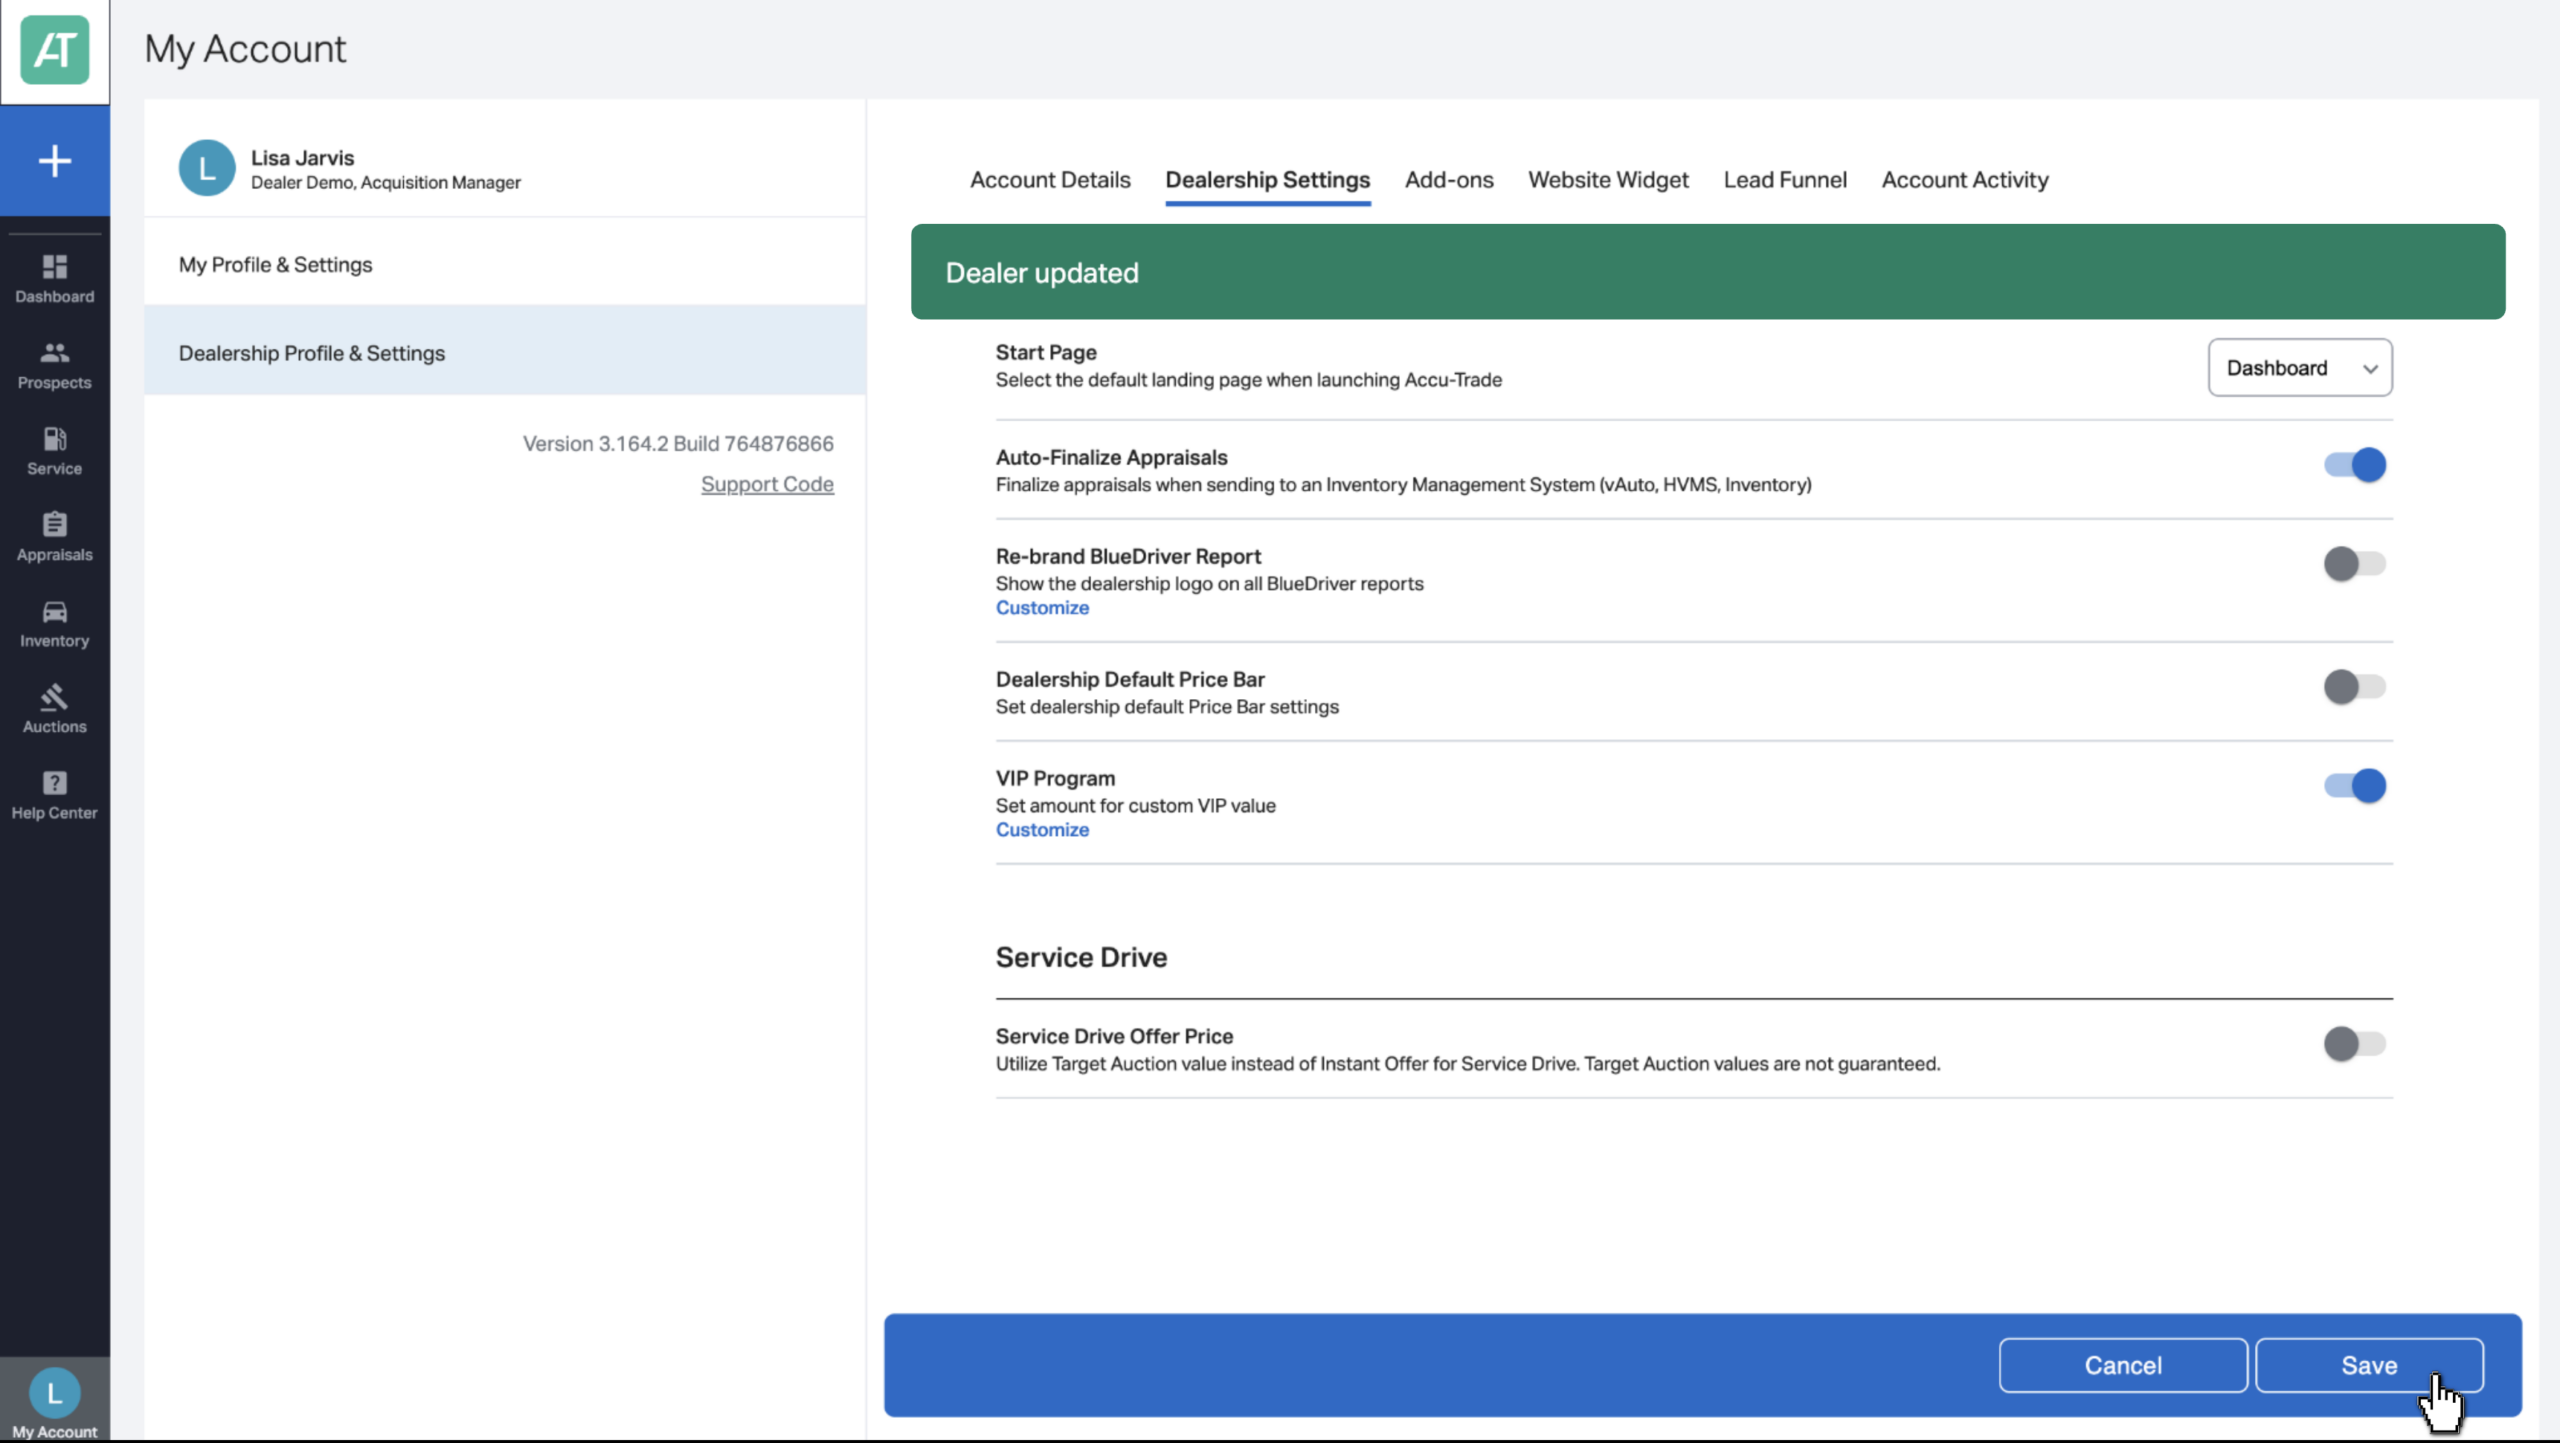
Task: Enable the Re-brand BlueDriver Report toggle
Action: [2354, 564]
